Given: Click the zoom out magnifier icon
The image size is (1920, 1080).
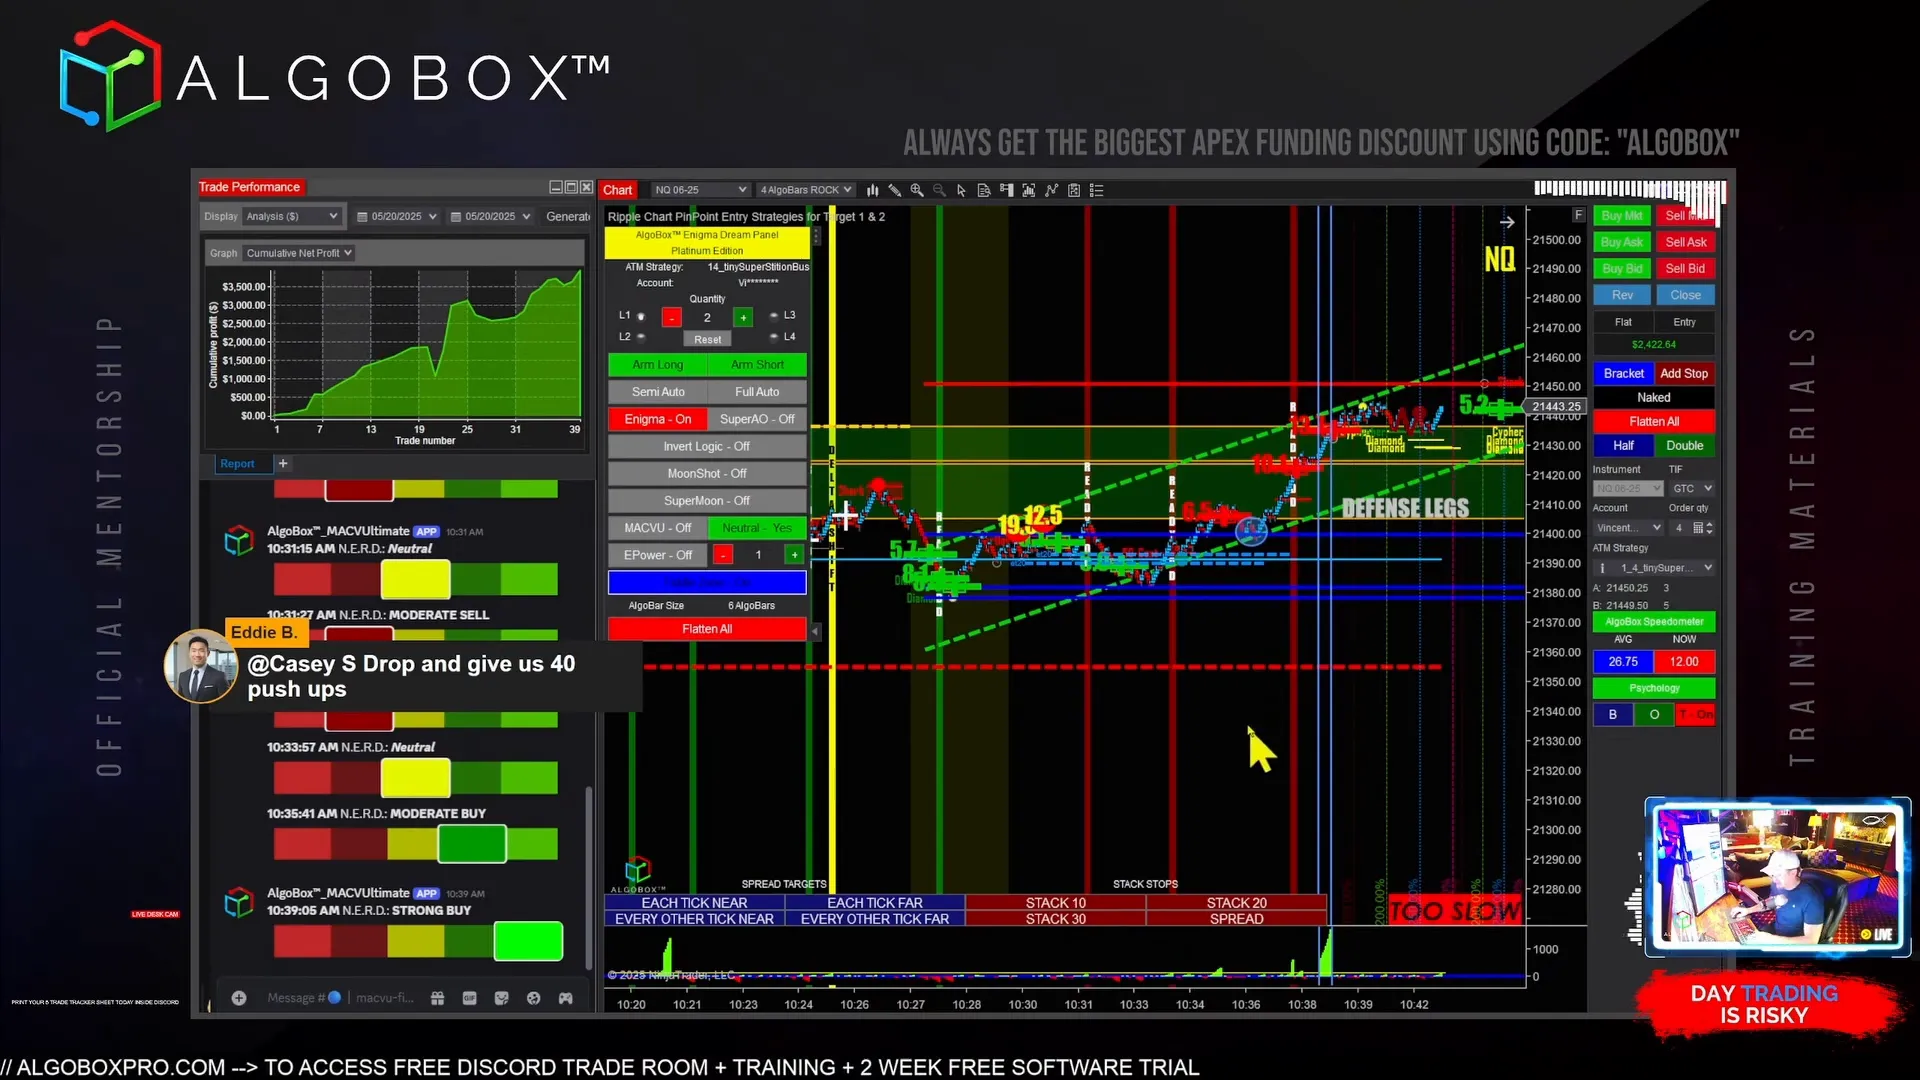Looking at the screenshot, I should point(939,190).
